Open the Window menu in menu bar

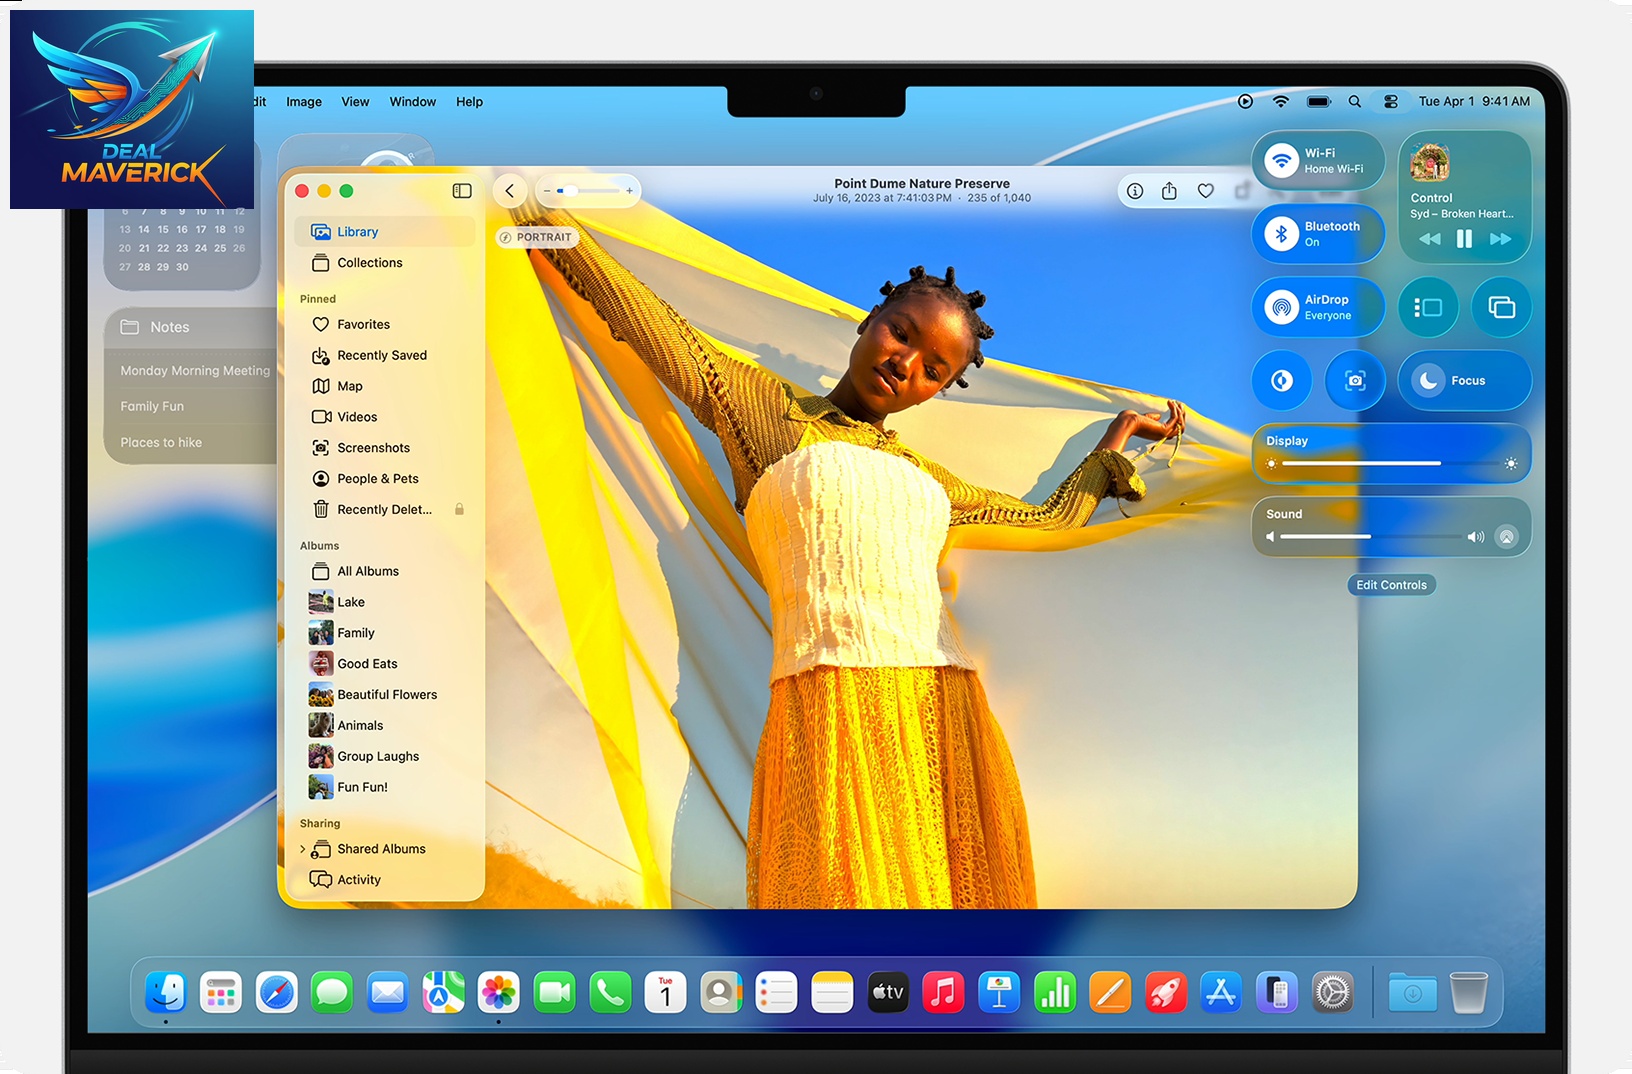click(x=412, y=102)
